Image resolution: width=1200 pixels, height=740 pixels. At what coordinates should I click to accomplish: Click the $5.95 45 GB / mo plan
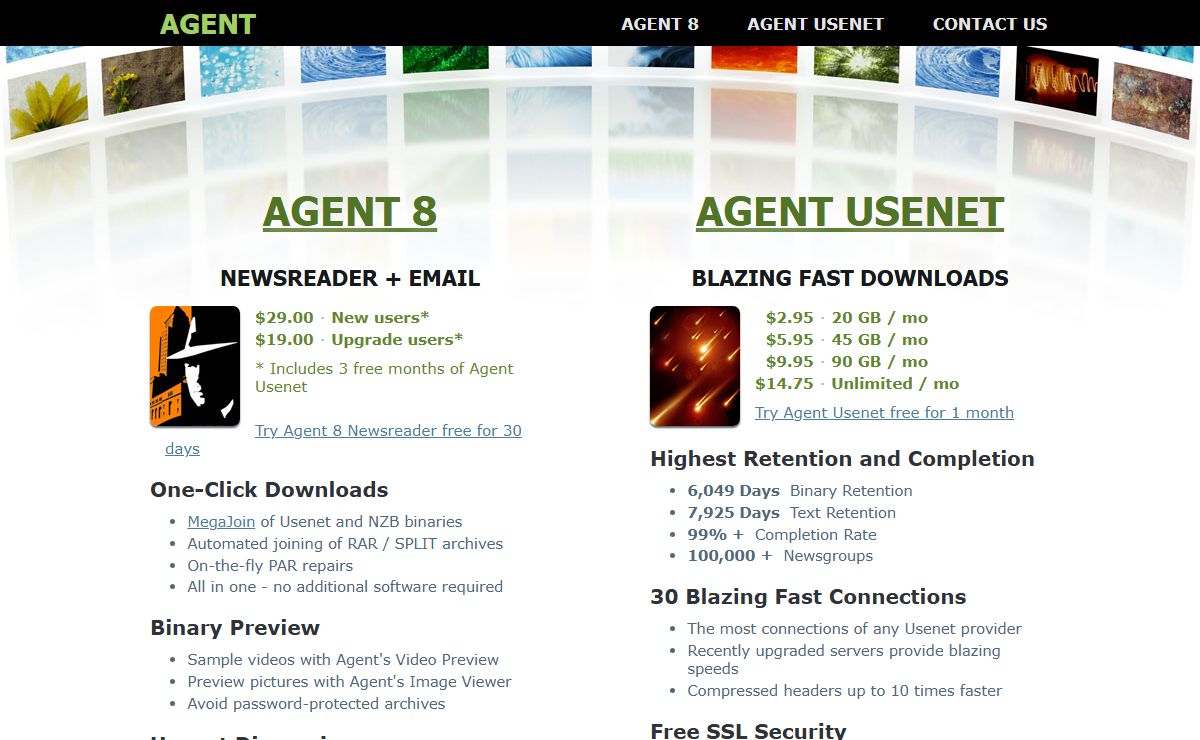(x=847, y=340)
